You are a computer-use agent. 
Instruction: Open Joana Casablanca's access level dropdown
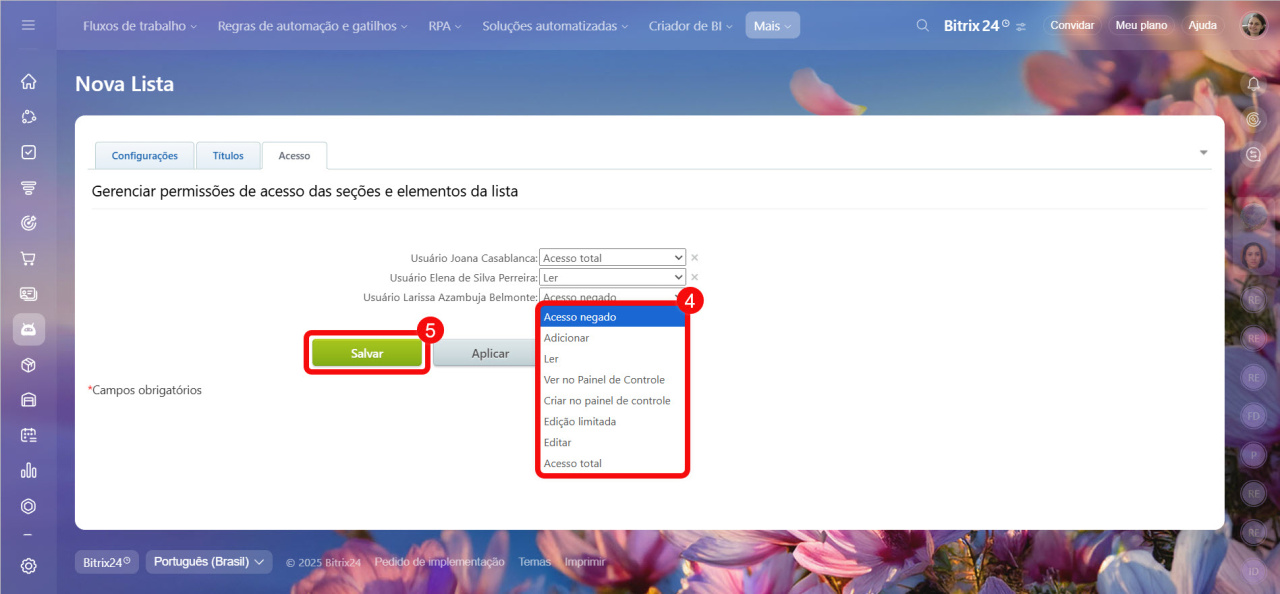[612, 258]
